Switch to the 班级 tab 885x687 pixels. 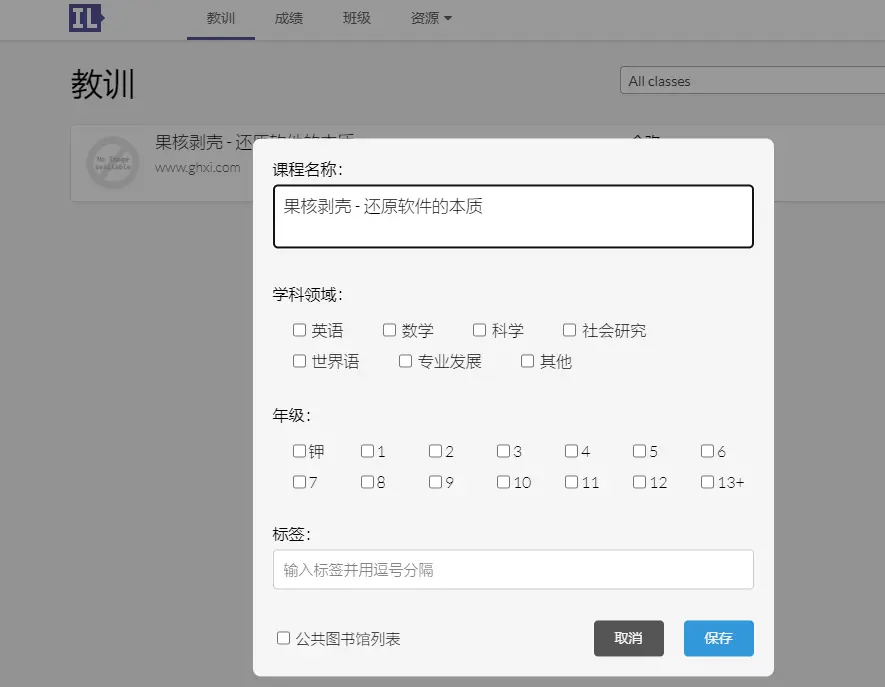pos(357,18)
